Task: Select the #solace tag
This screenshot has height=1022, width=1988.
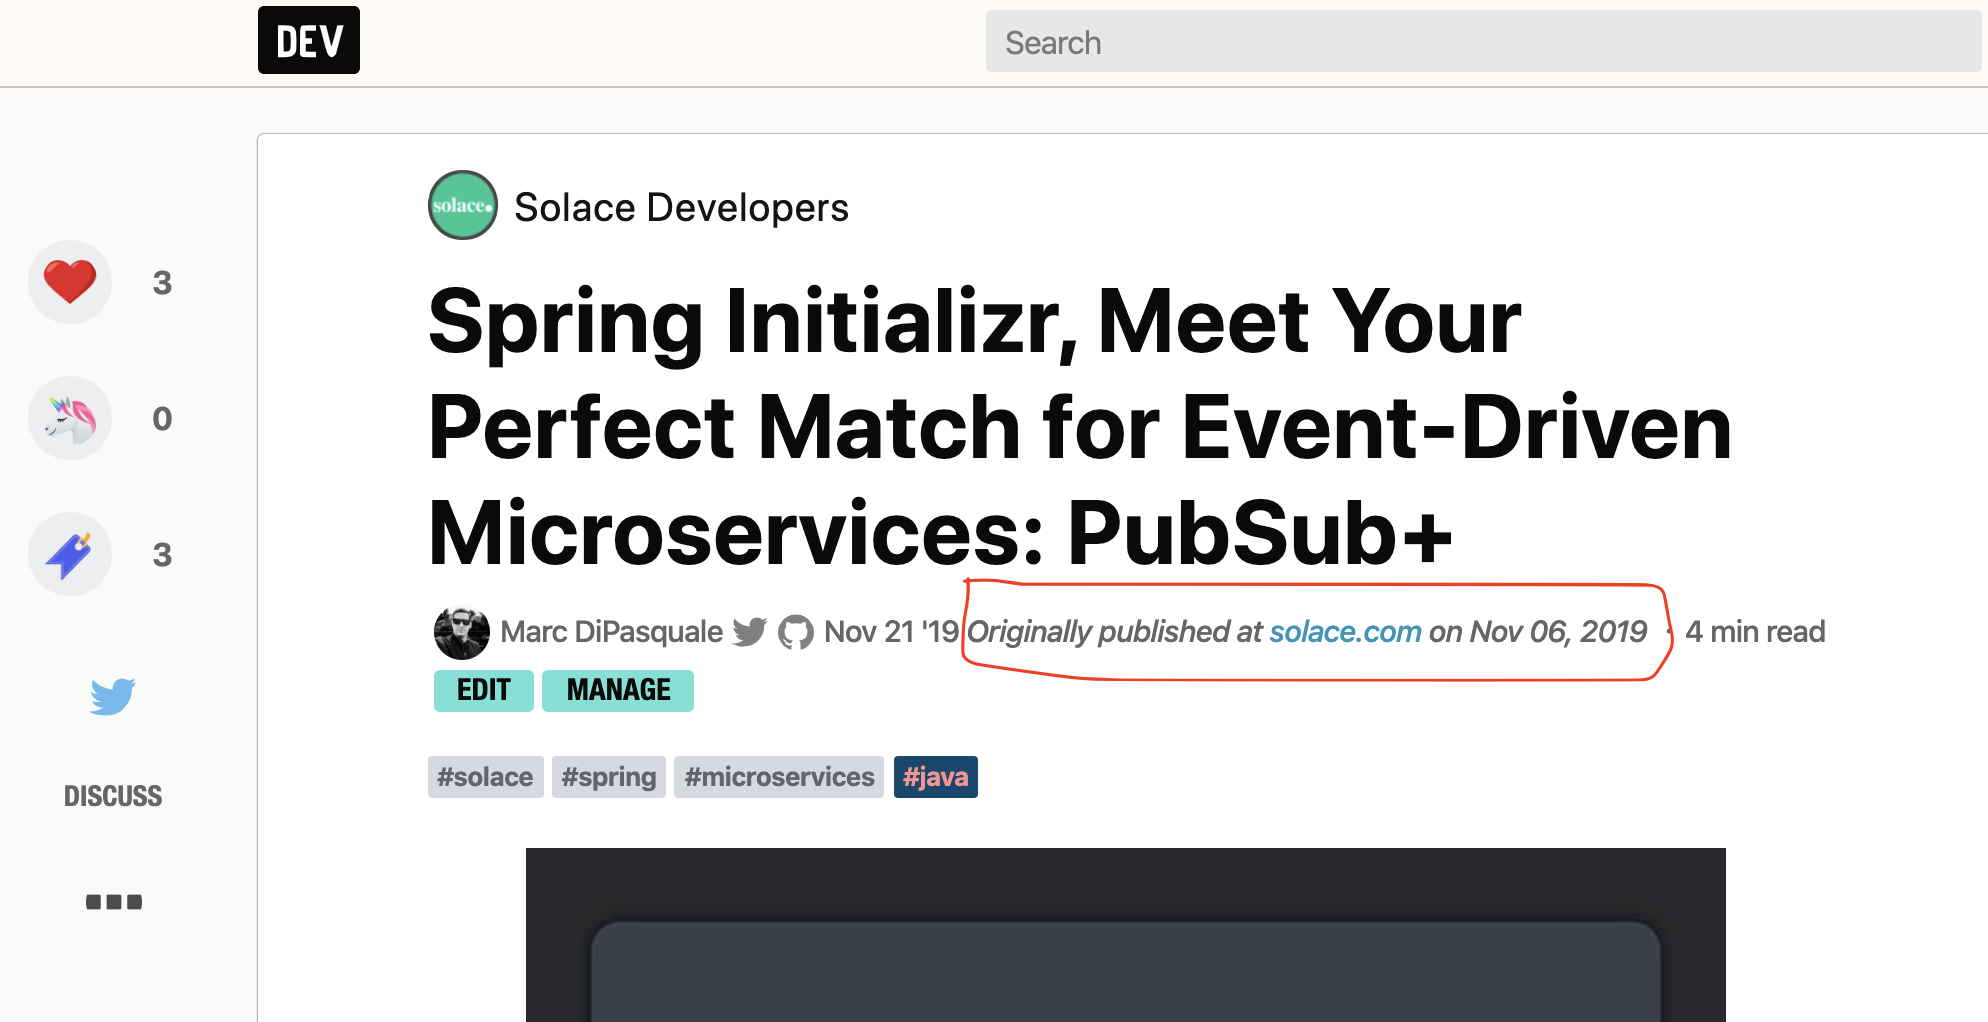Action: point(485,776)
